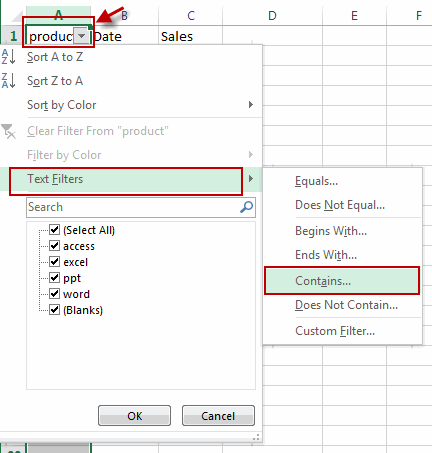Click the search magnifier icon
This screenshot has height=453, width=432.
247,207
